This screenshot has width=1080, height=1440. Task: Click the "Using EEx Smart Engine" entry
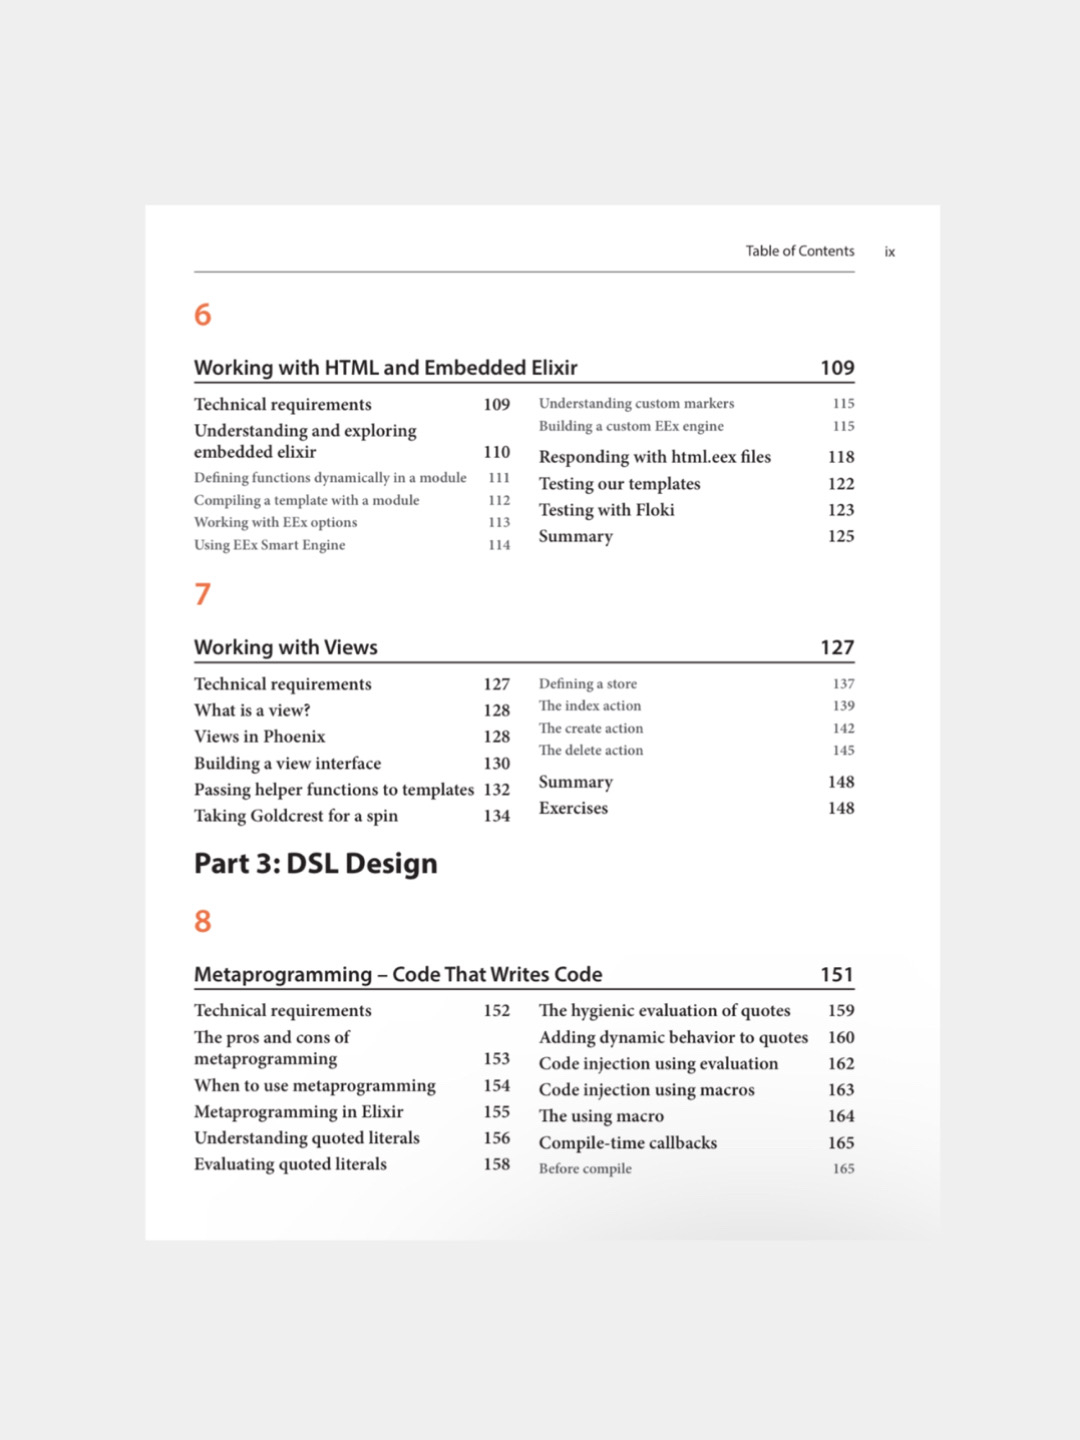tap(270, 545)
